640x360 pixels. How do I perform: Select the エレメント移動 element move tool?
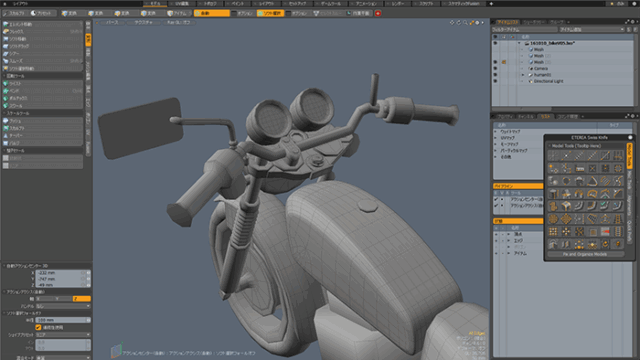(x=42, y=24)
